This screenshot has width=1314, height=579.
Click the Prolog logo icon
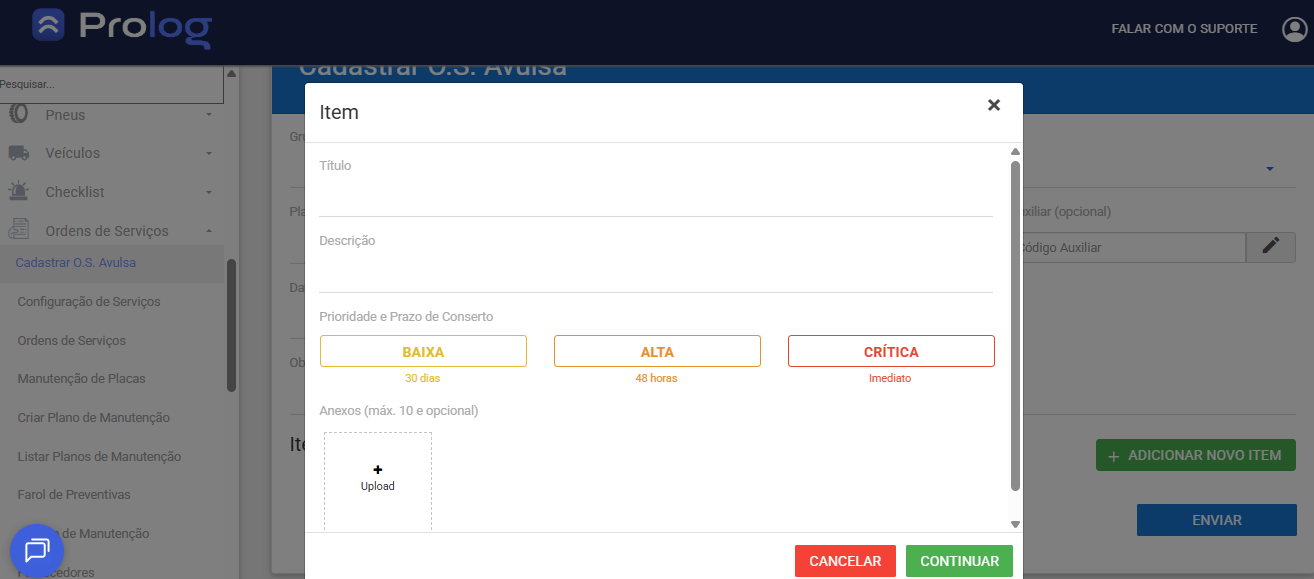click(48, 26)
